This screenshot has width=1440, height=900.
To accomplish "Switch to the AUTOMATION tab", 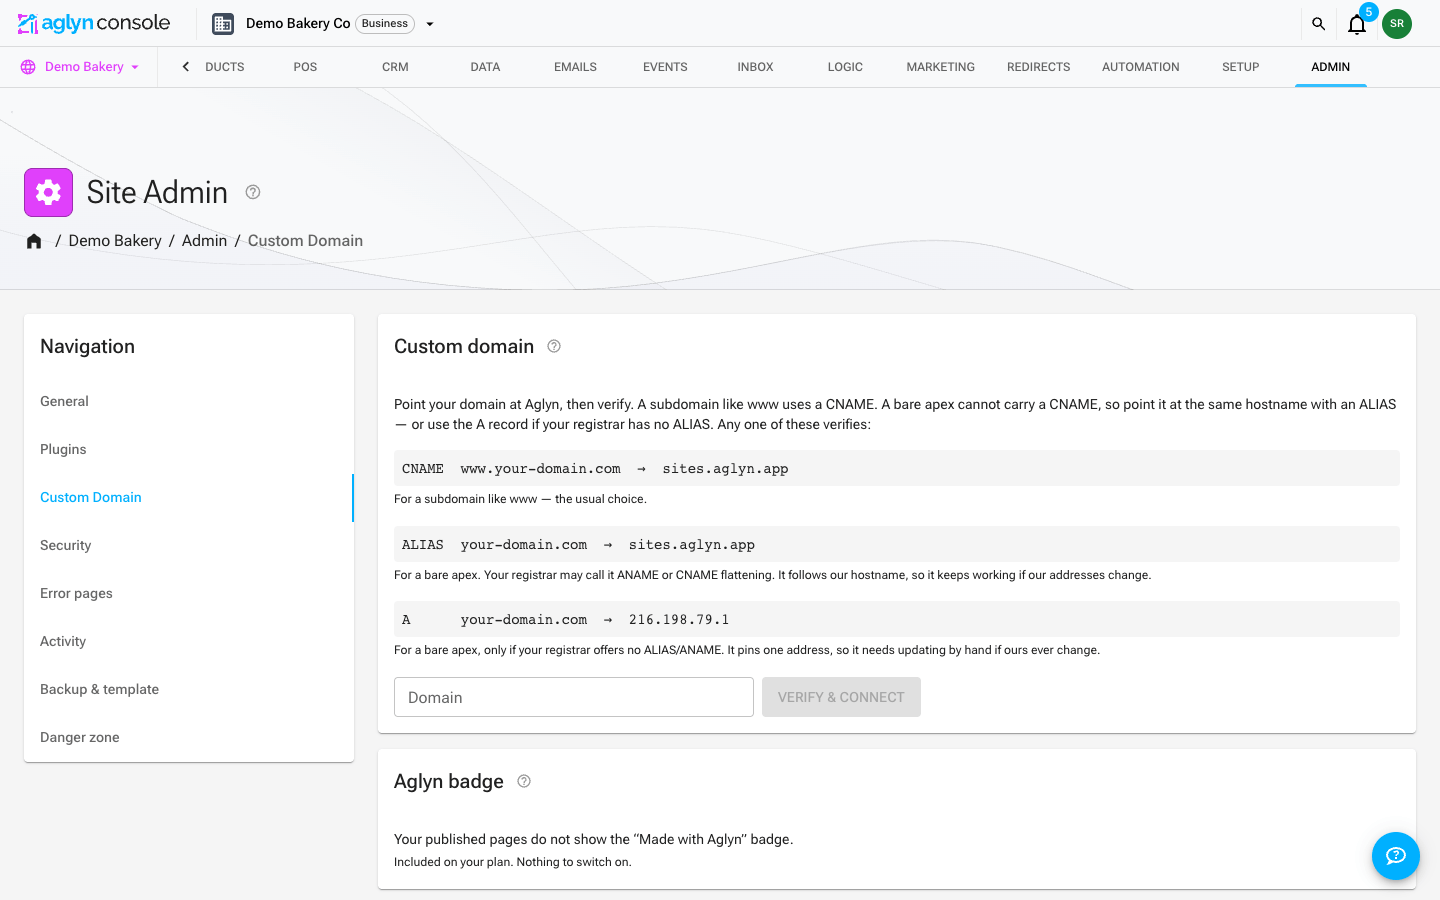I will click(1140, 67).
